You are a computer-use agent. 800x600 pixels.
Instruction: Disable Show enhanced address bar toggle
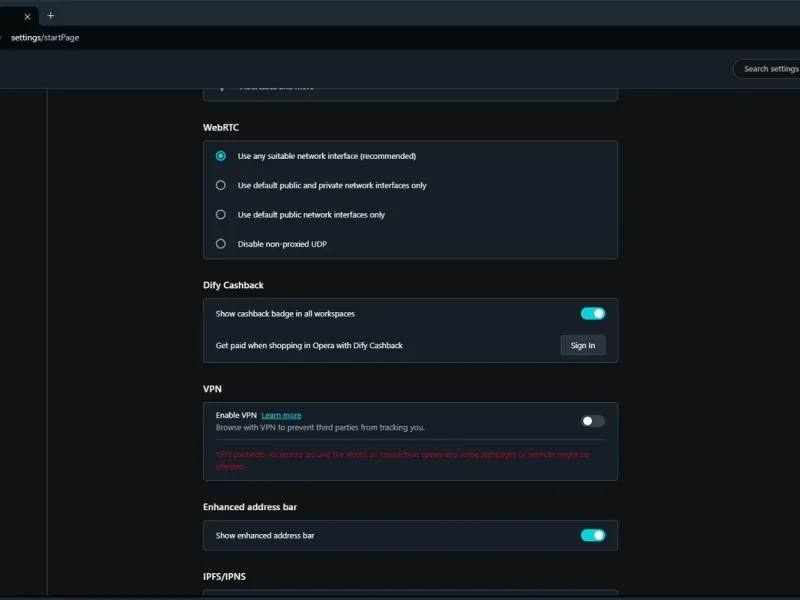(593, 535)
